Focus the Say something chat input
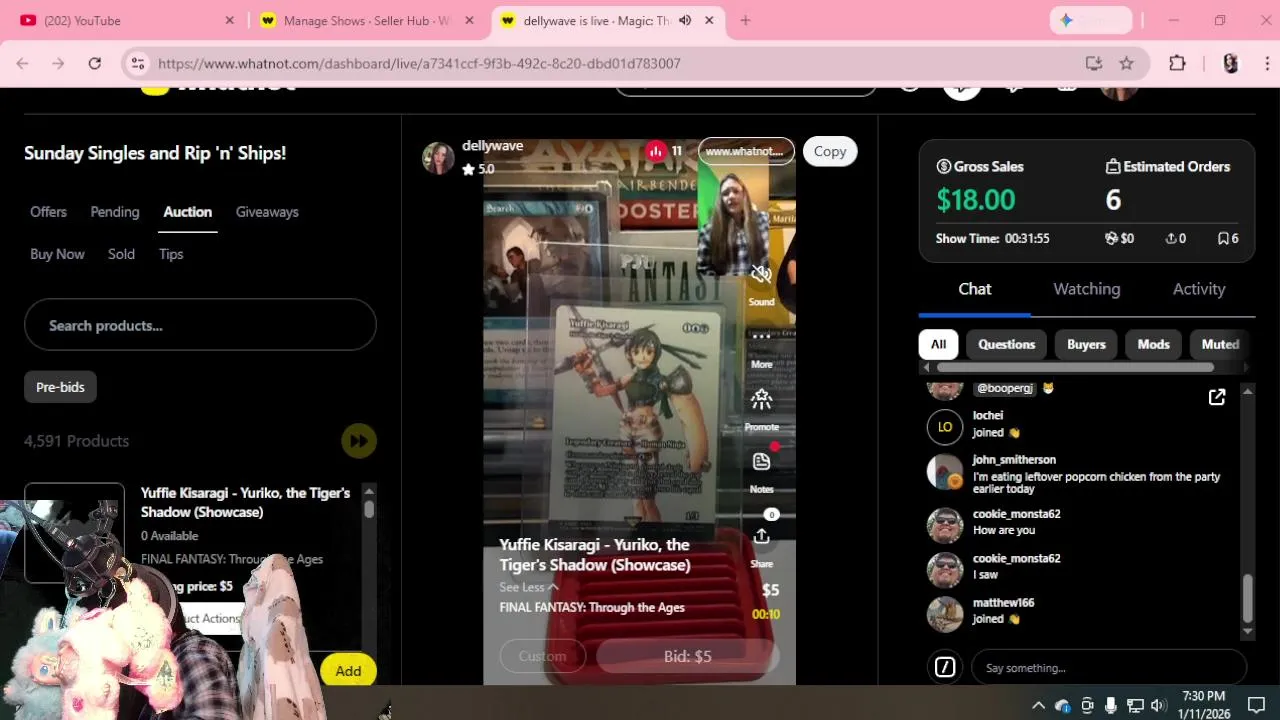This screenshot has width=1280, height=720. click(1108, 668)
